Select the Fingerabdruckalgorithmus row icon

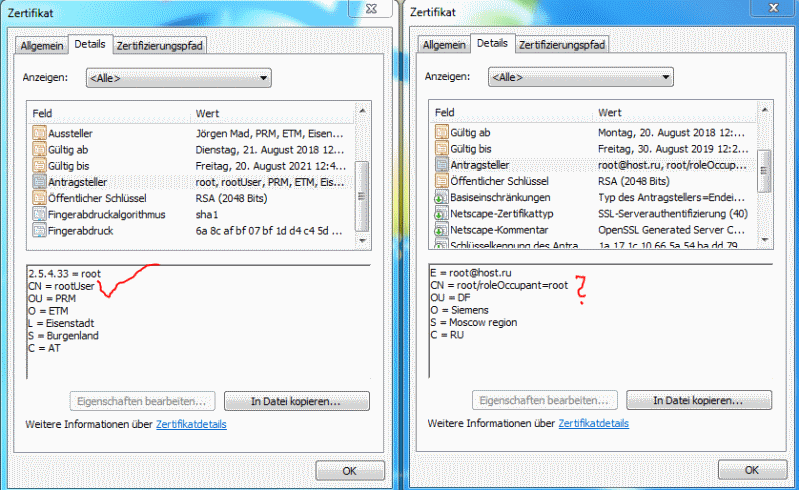[39, 214]
